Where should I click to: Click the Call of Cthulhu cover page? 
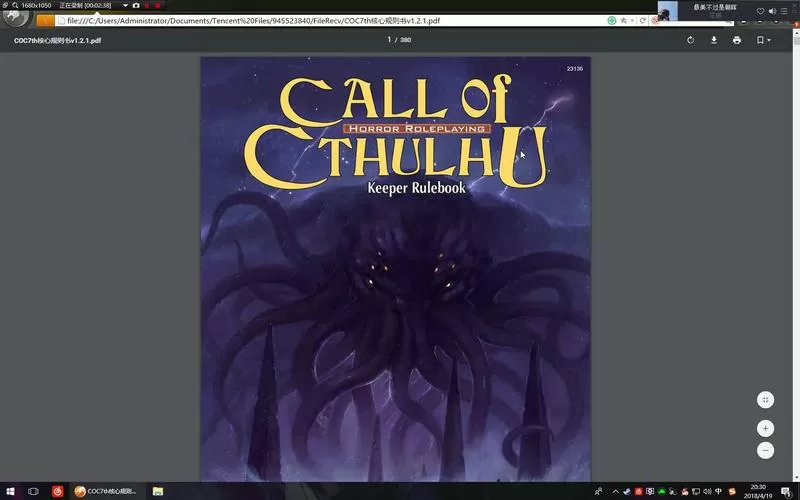(x=395, y=269)
